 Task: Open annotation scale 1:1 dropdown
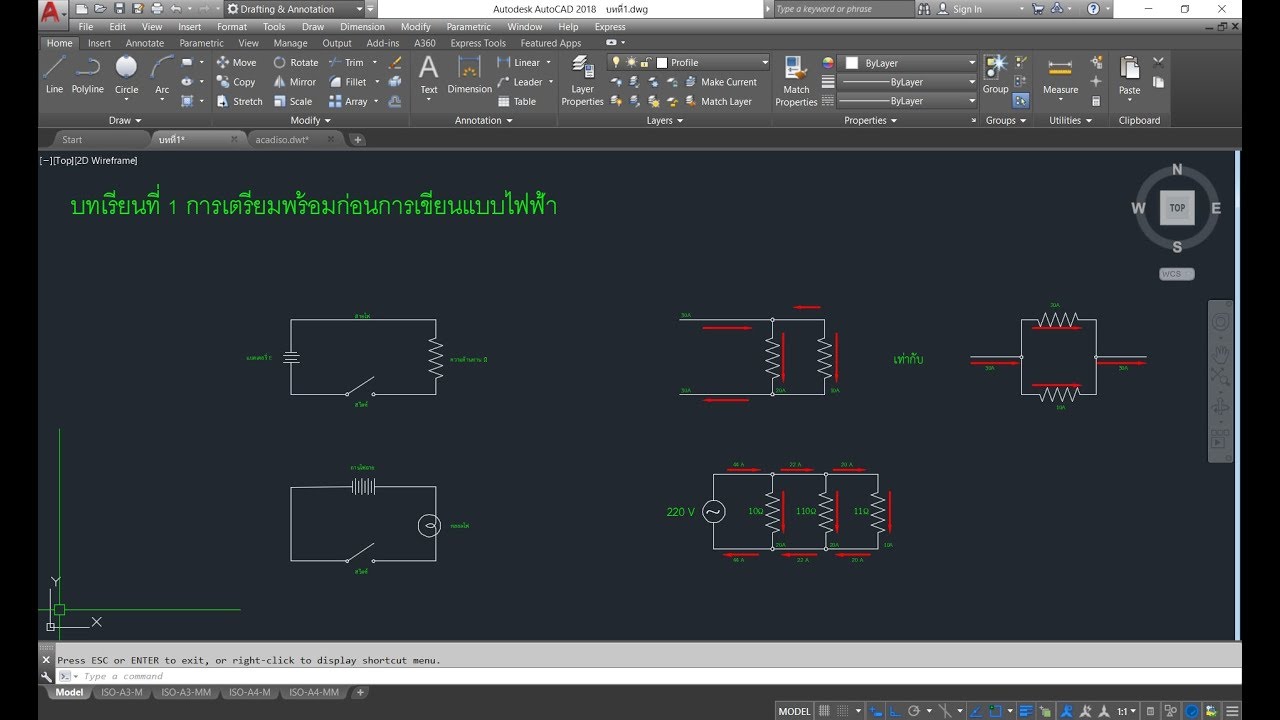(1126, 711)
